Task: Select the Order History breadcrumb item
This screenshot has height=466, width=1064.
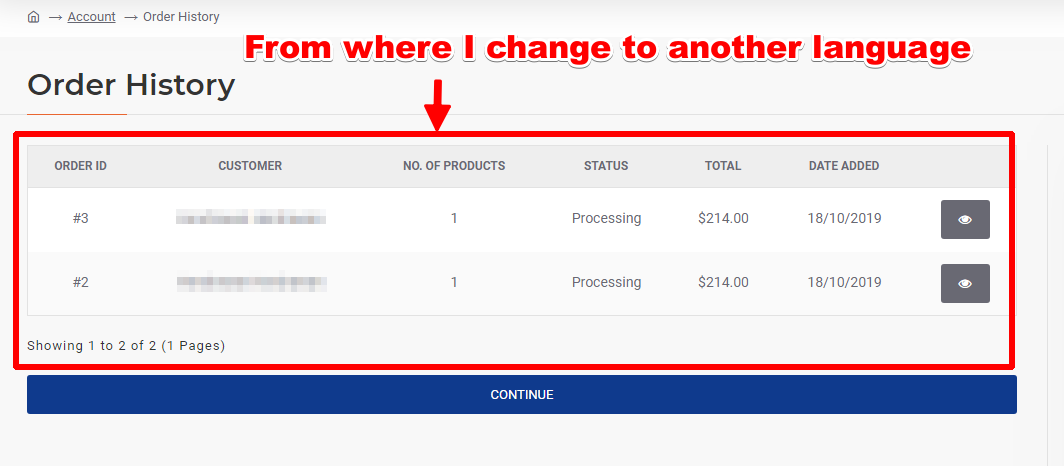Action: [x=181, y=17]
